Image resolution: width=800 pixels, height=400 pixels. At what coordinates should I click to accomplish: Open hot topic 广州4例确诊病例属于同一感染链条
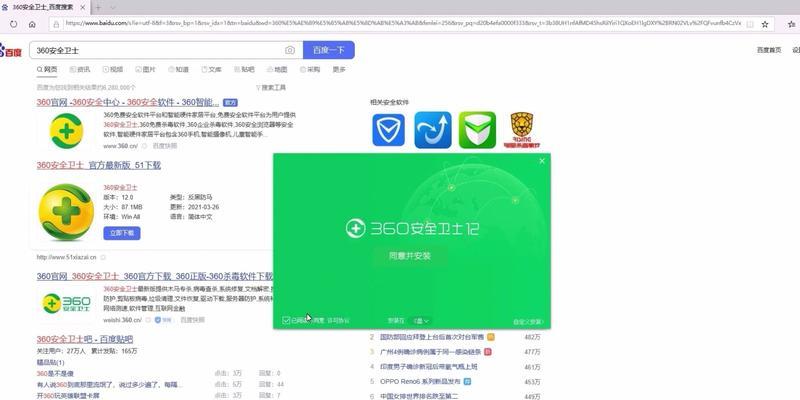pyautogui.click(x=431, y=352)
